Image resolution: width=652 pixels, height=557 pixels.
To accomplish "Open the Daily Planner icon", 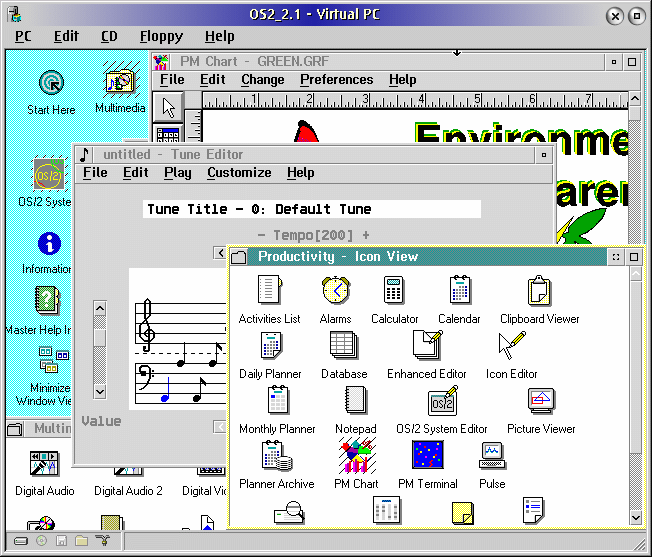I will tap(271, 345).
